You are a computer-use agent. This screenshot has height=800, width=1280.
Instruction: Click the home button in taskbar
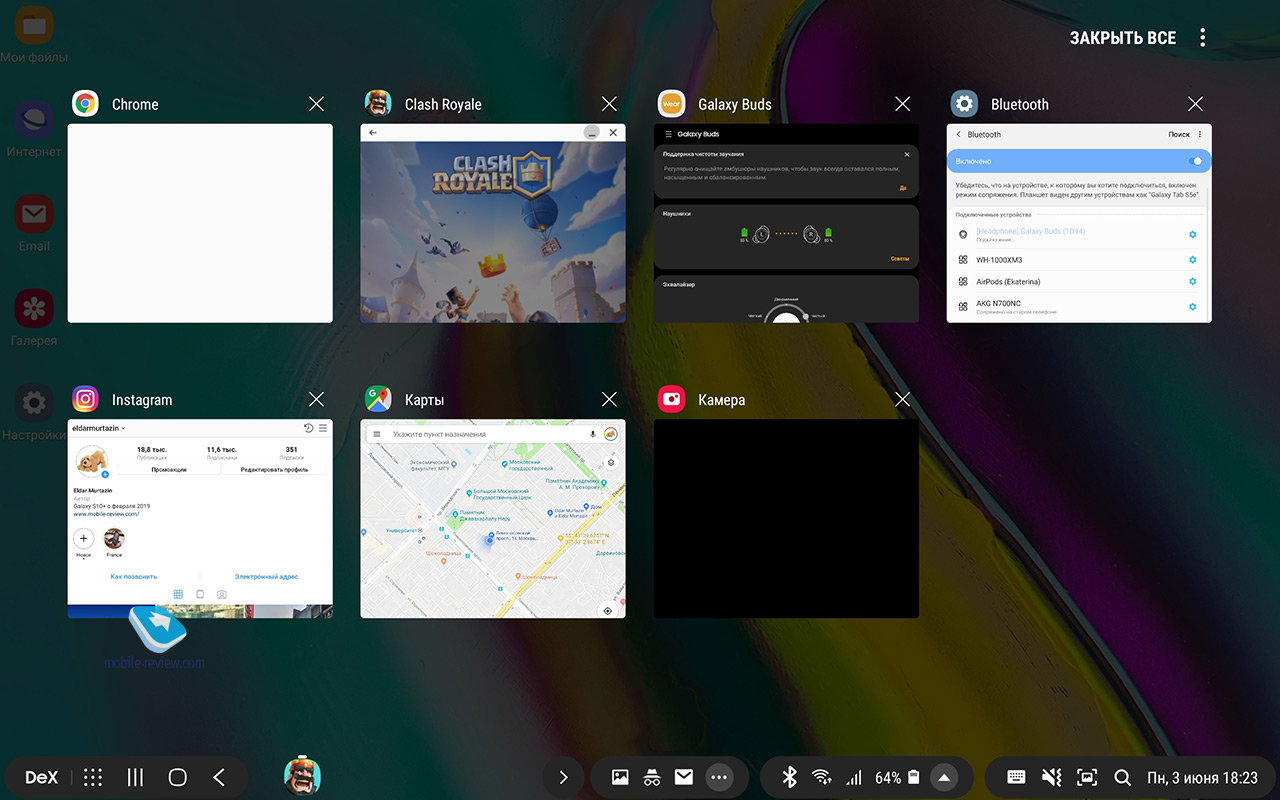pyautogui.click(x=178, y=777)
